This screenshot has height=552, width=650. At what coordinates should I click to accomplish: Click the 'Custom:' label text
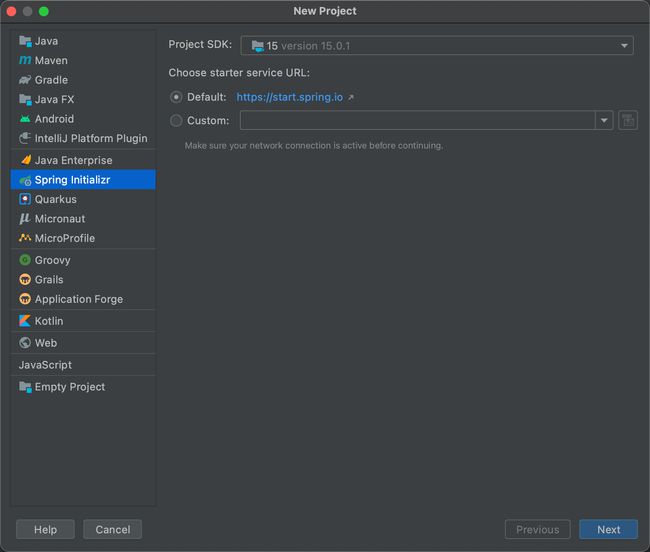point(208,121)
